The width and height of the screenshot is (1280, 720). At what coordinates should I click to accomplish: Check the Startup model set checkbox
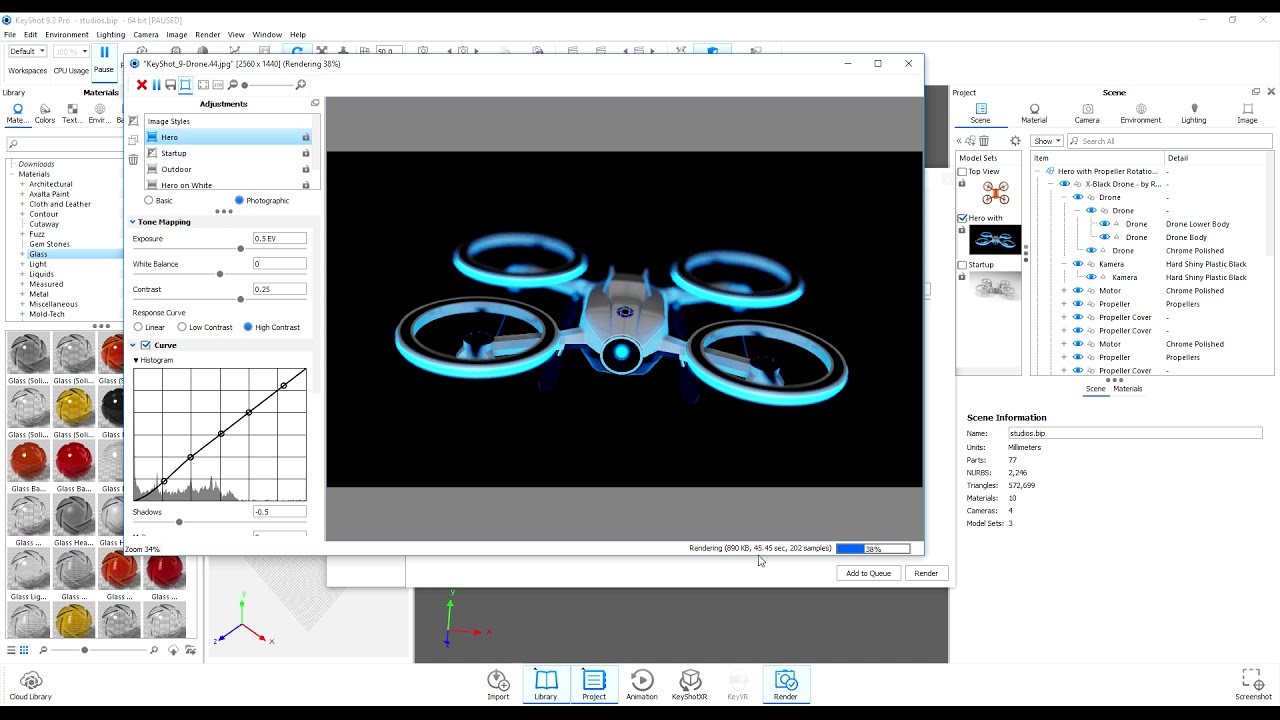[x=963, y=265]
